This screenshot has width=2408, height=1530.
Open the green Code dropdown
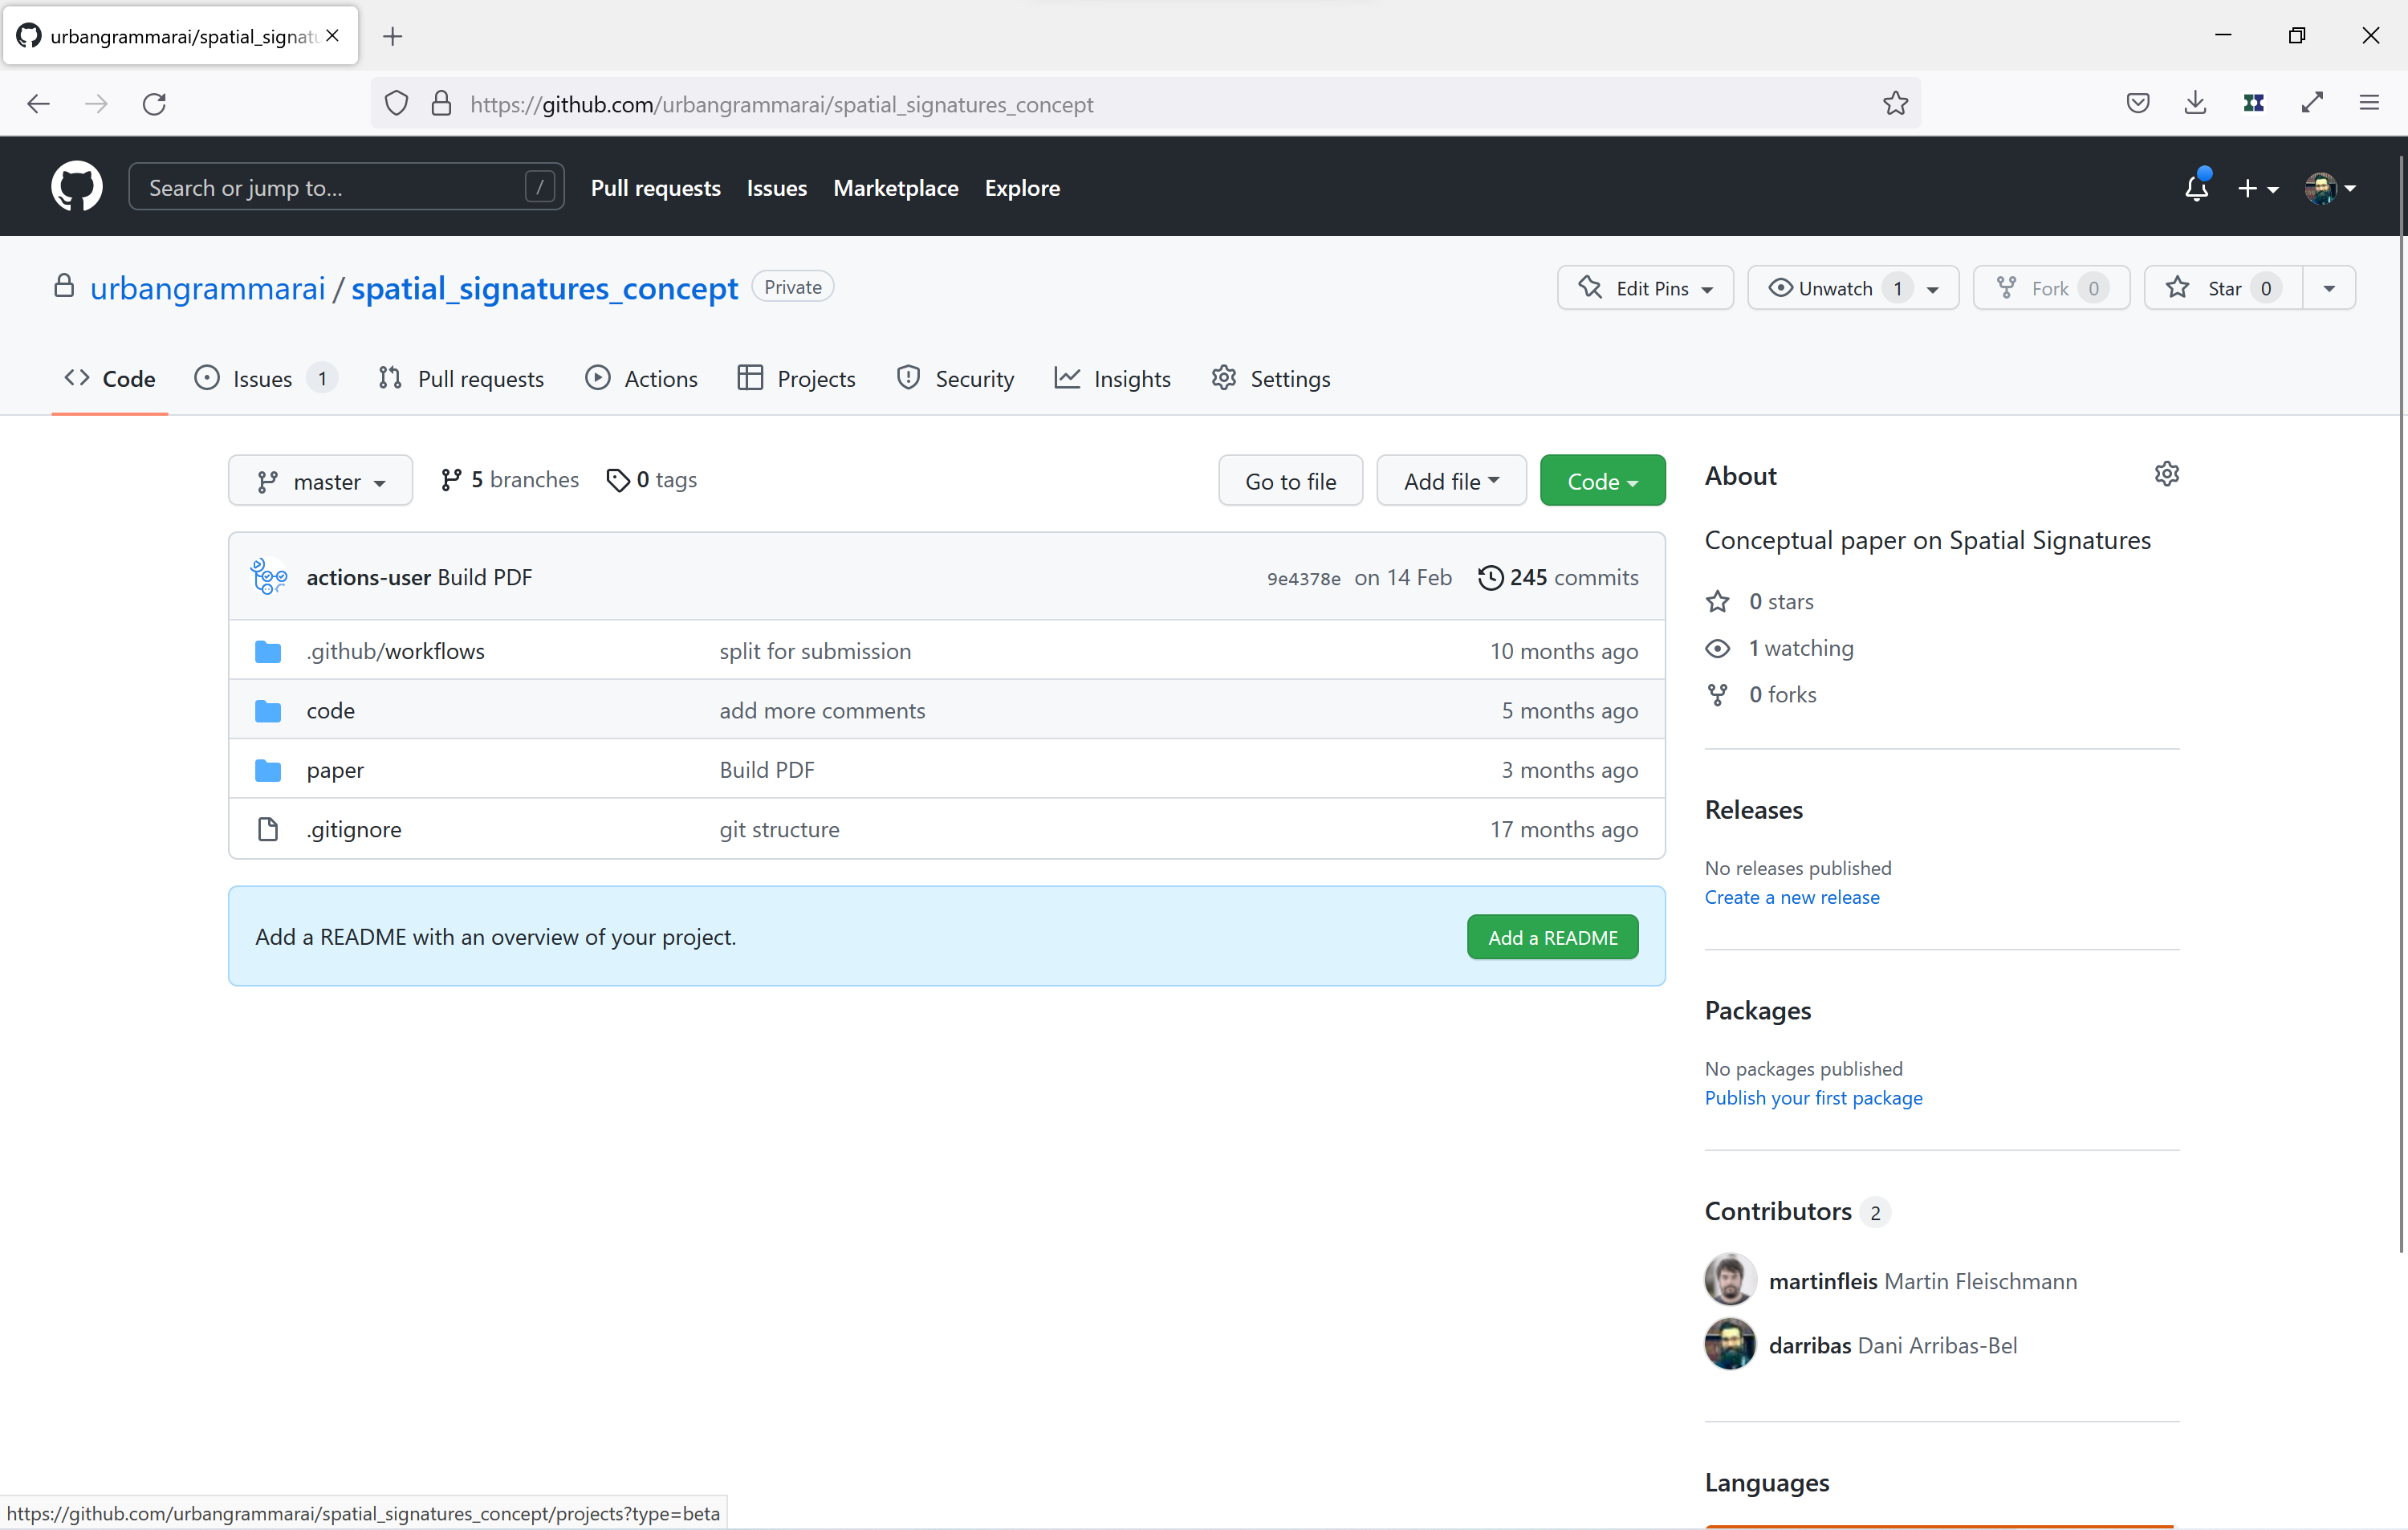pyautogui.click(x=1602, y=481)
